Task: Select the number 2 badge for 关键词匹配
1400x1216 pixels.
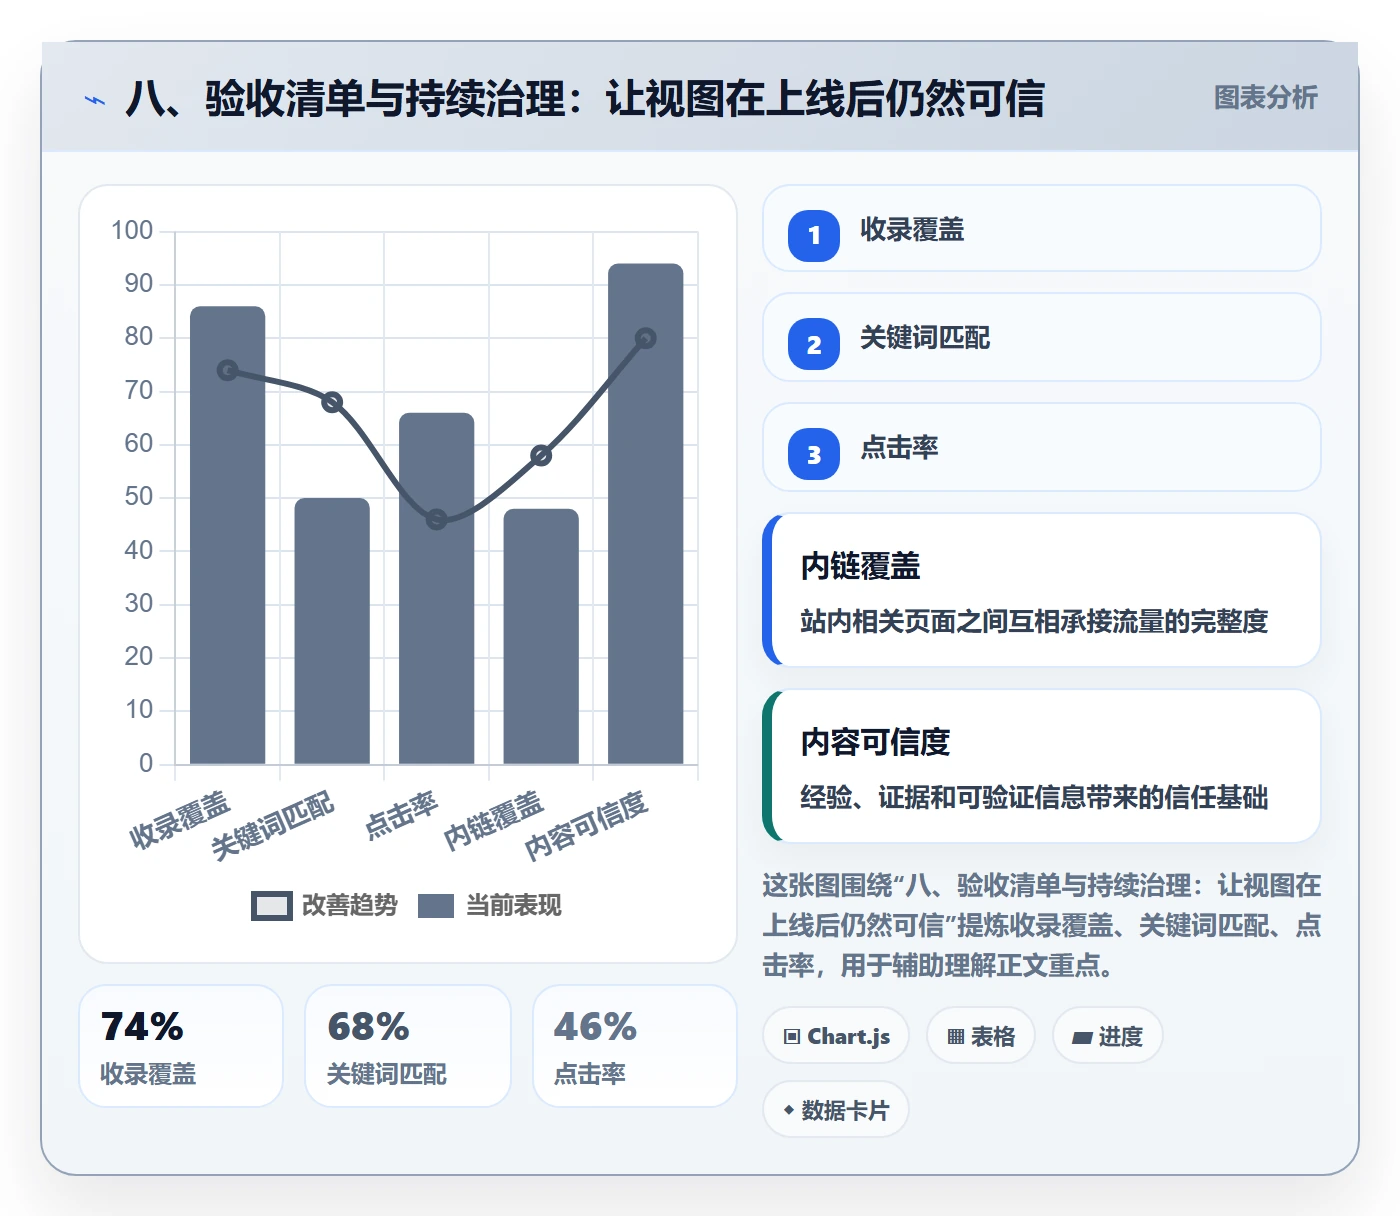Action: coord(814,344)
